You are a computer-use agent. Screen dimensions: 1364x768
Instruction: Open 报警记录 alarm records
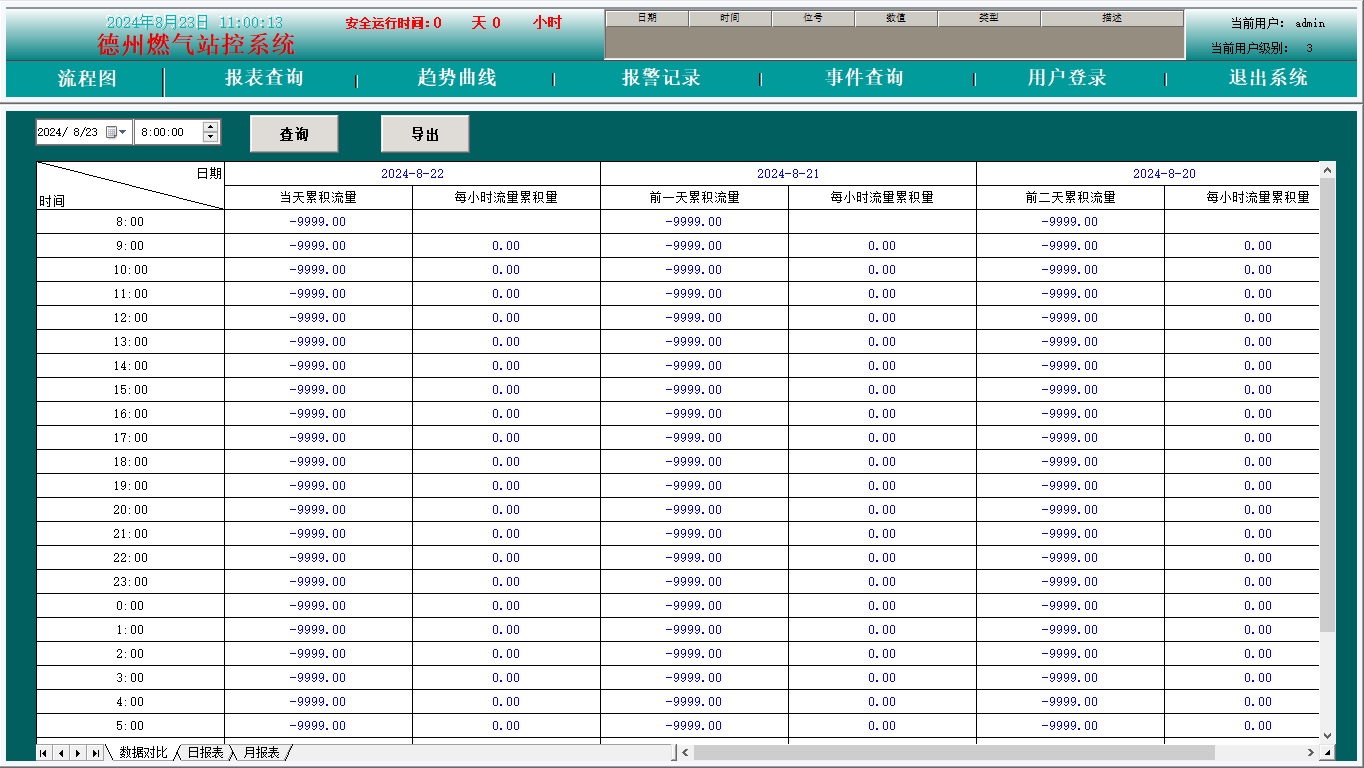coord(661,78)
